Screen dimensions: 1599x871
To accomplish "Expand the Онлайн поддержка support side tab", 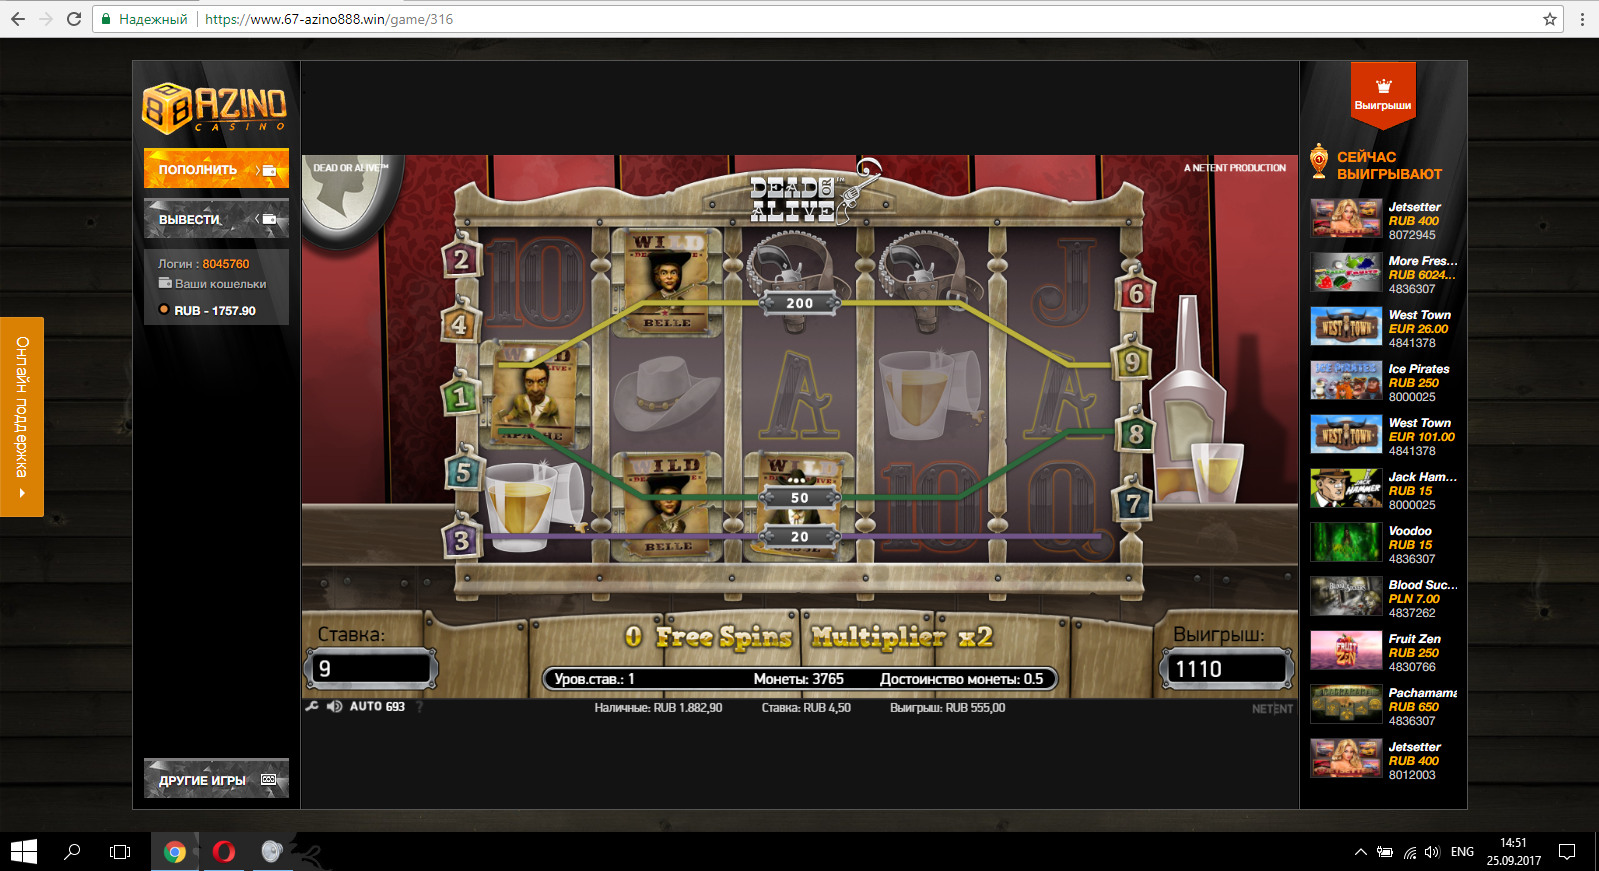I will (22, 417).
